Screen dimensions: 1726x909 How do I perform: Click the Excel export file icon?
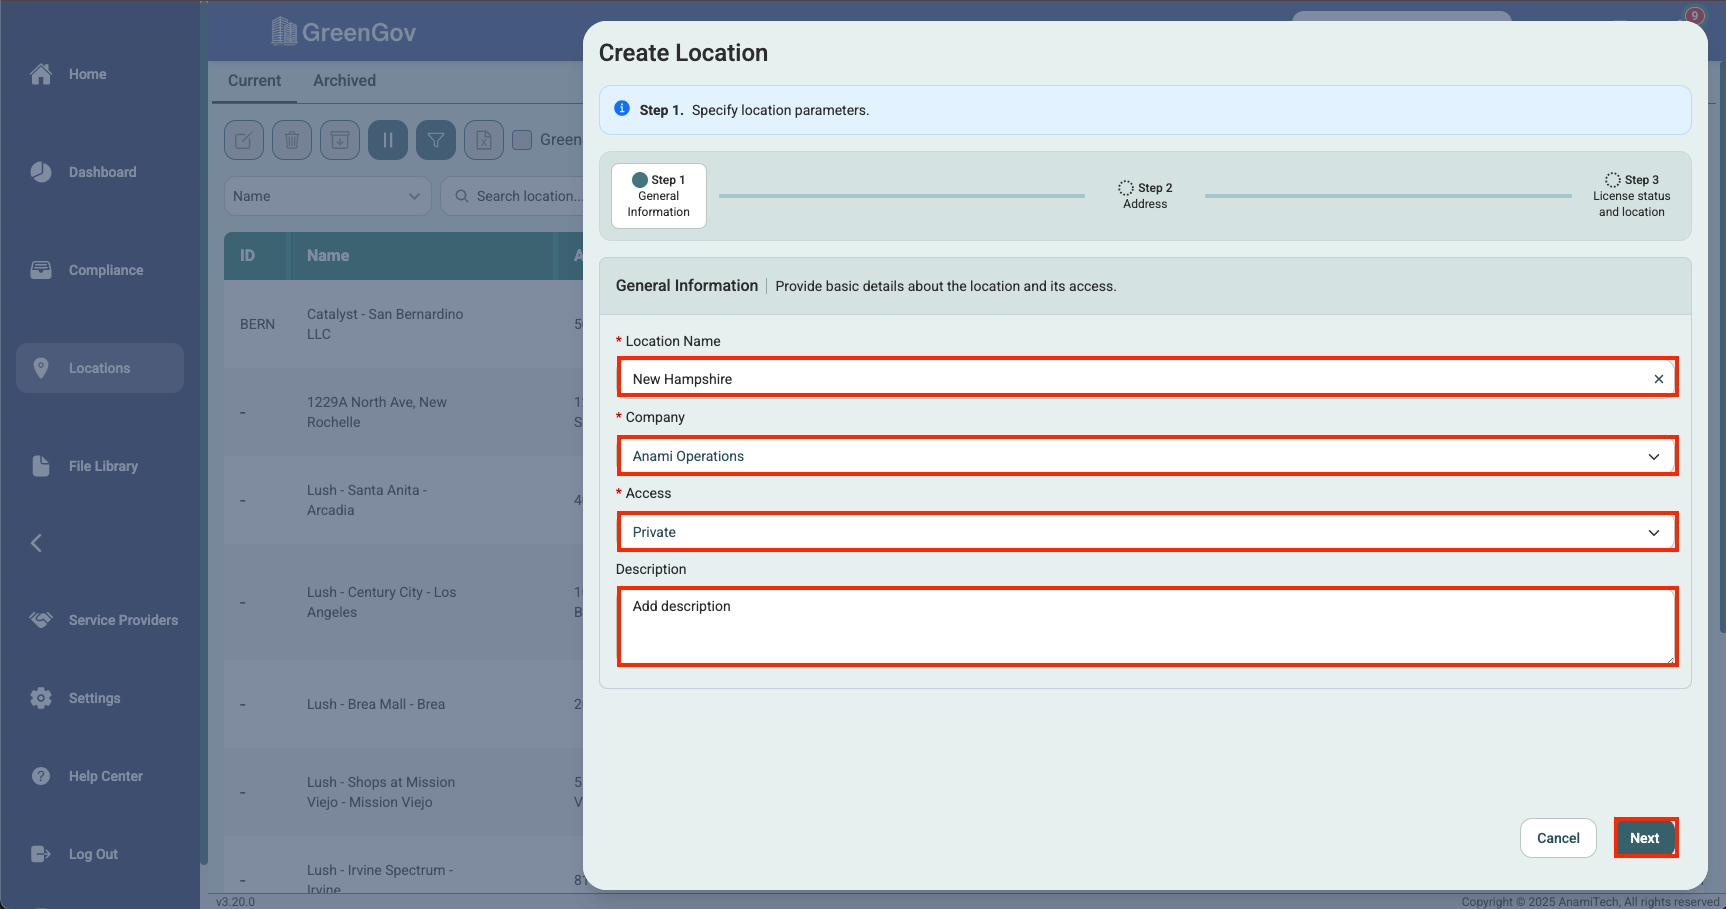coord(484,140)
